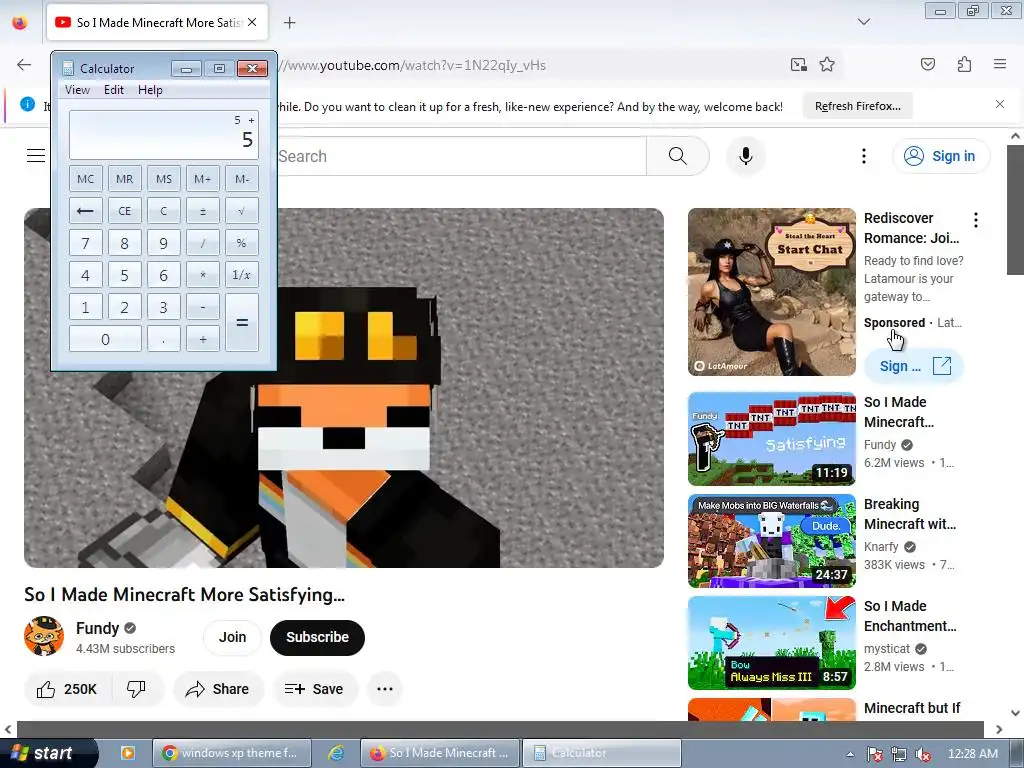Open the 11:19 Fundy Satisfying video thumbnail
The width and height of the screenshot is (1024, 768).
(x=771, y=439)
